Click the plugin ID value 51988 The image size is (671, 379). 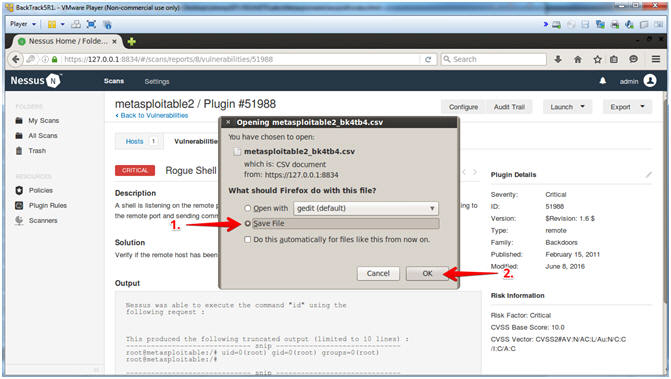555,206
